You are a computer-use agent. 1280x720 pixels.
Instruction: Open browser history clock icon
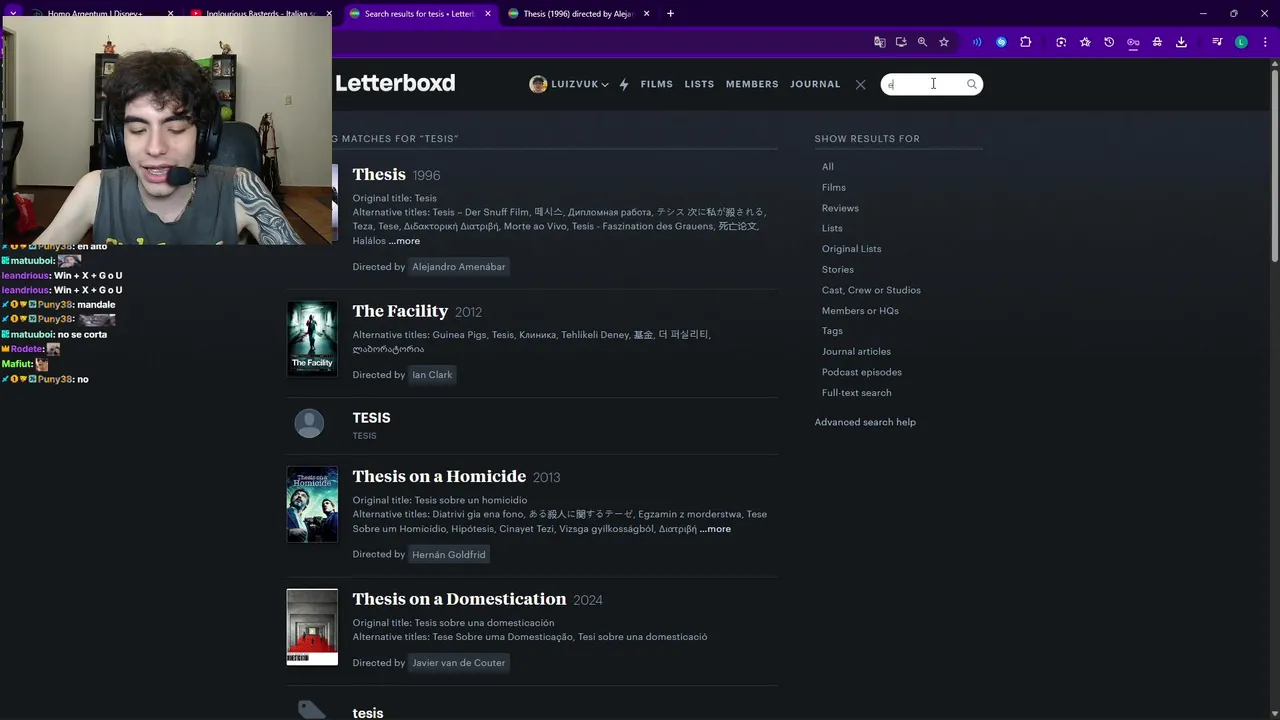1109,42
